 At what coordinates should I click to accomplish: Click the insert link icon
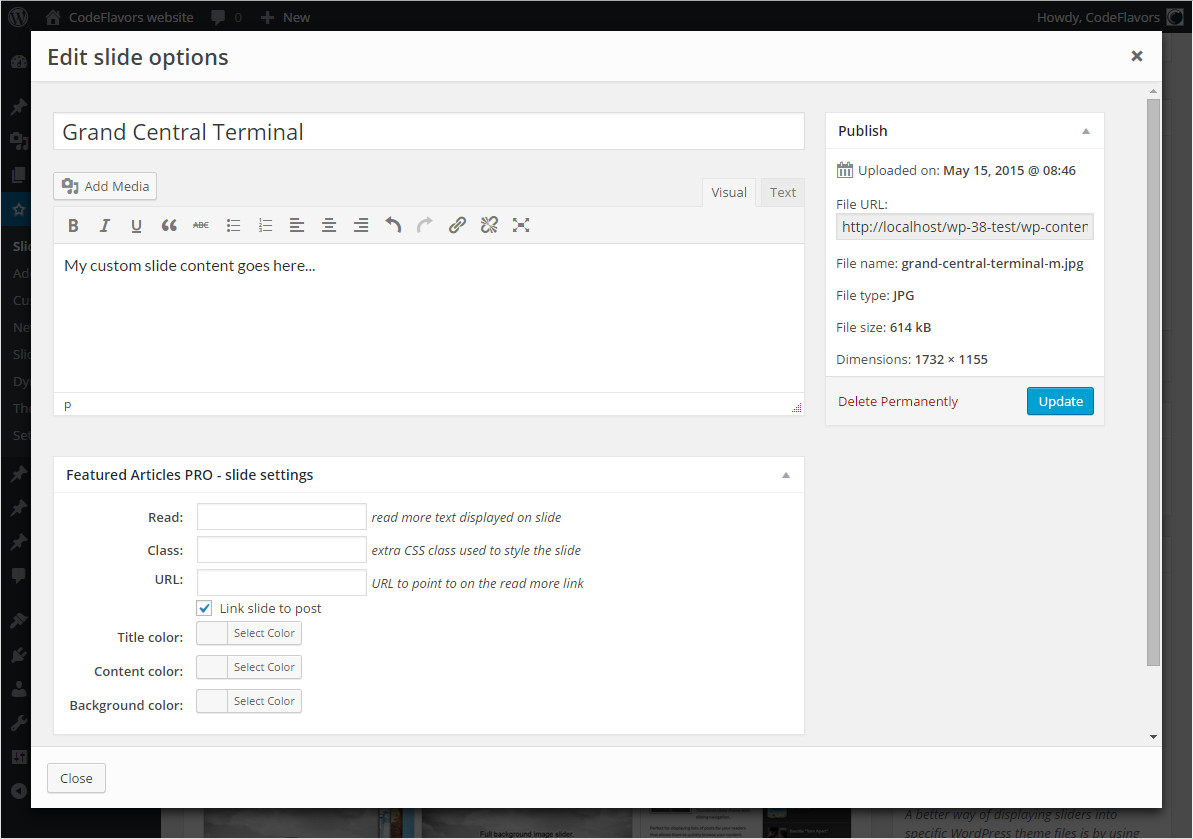coord(457,226)
